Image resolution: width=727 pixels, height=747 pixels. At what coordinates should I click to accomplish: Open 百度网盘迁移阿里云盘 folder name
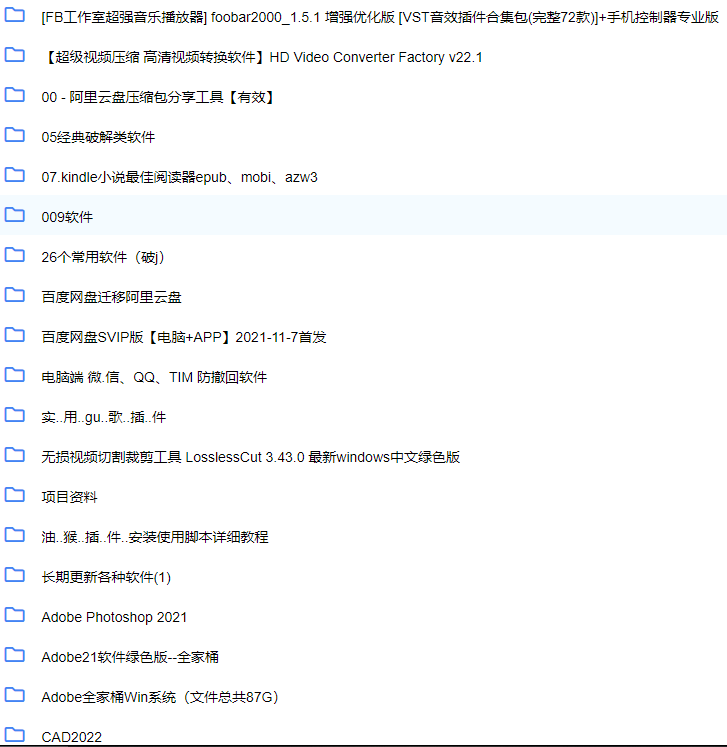[111, 298]
